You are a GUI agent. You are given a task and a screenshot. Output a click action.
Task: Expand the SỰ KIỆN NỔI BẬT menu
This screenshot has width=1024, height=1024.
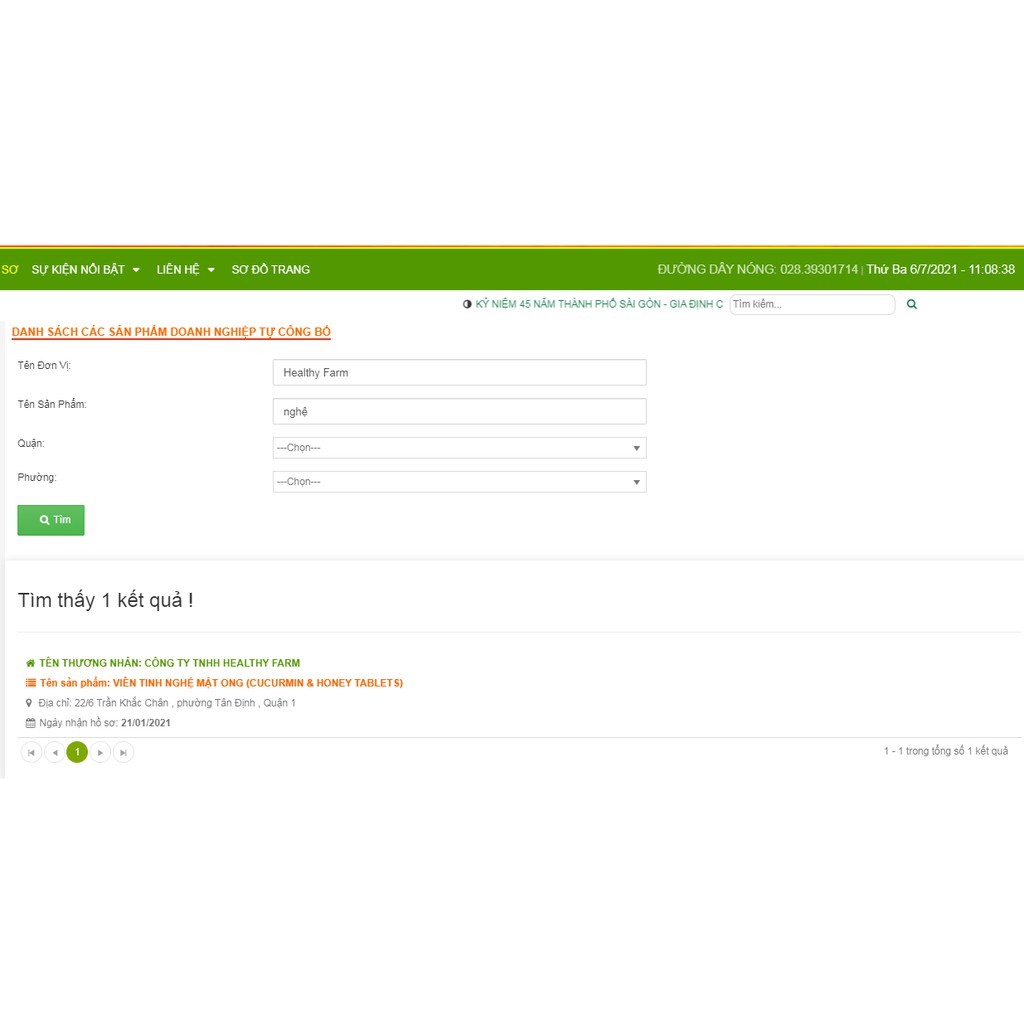pyautogui.click(x=85, y=269)
